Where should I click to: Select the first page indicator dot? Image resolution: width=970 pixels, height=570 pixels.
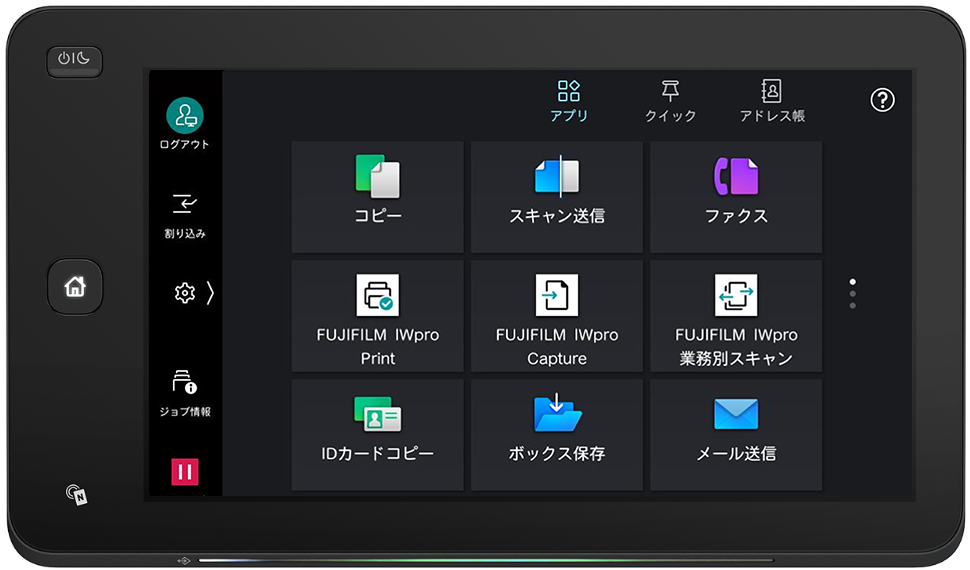point(852,282)
